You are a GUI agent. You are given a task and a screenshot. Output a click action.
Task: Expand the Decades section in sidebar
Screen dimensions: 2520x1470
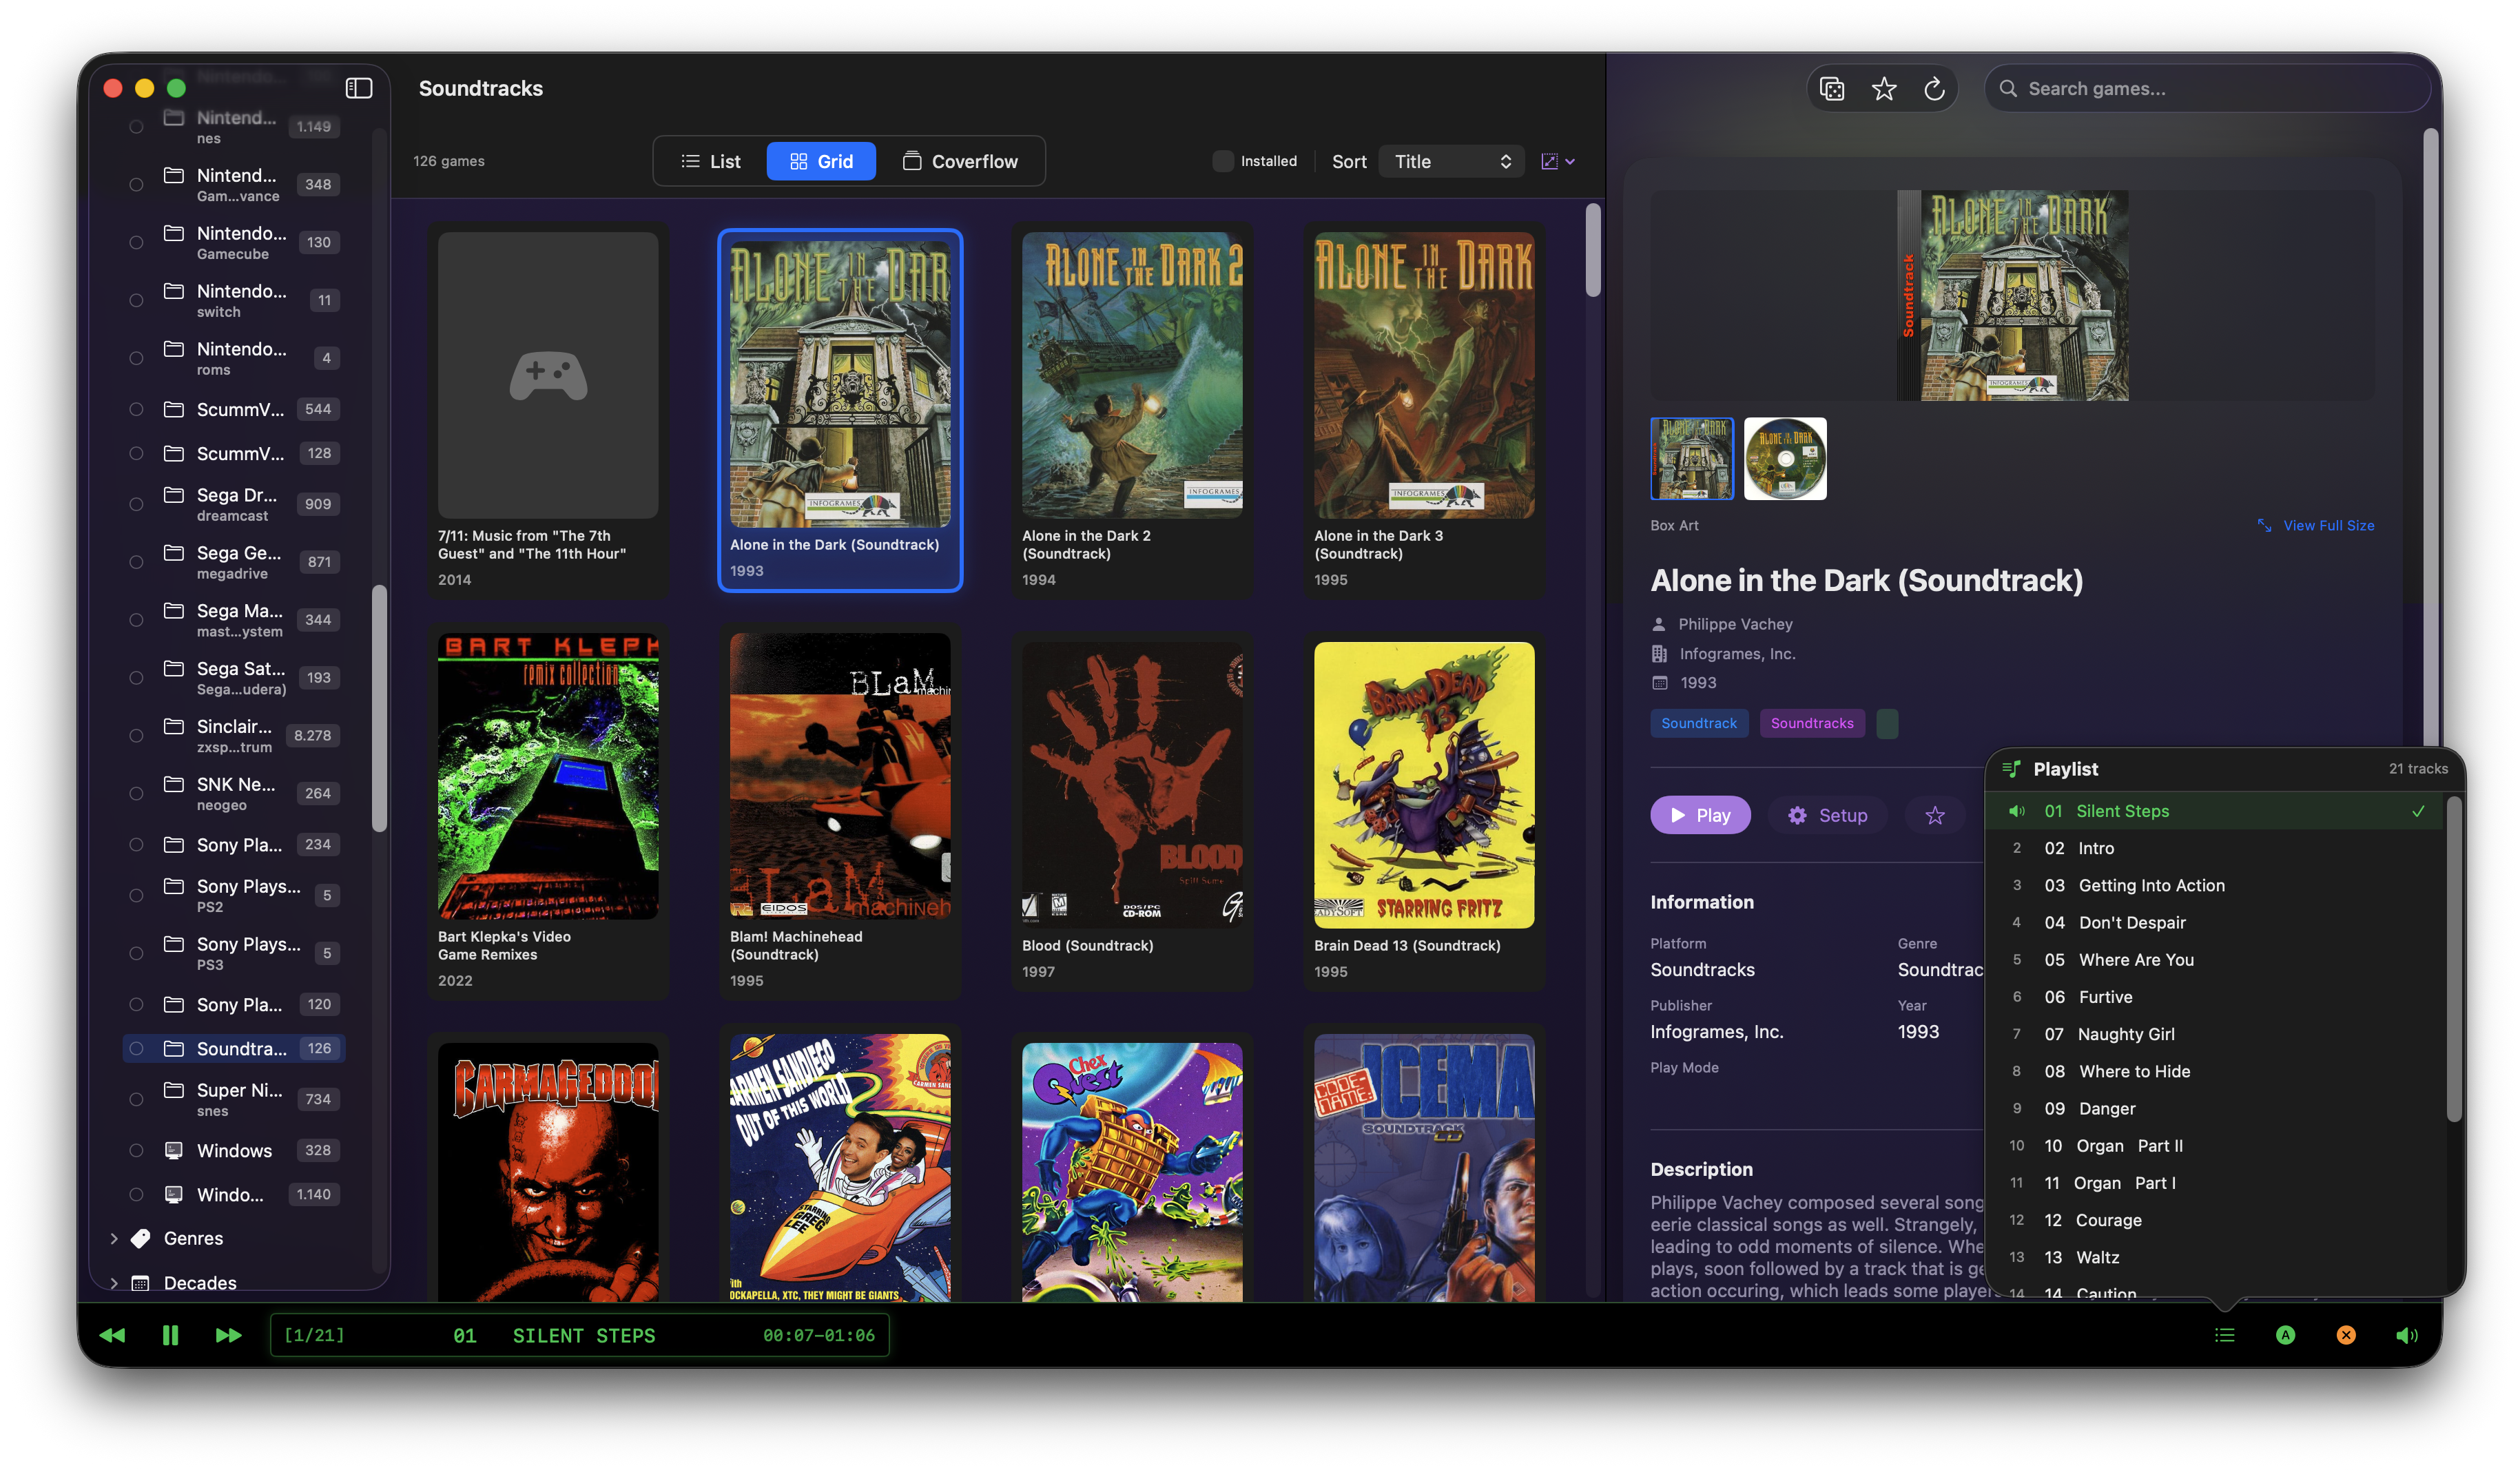[x=114, y=1283]
